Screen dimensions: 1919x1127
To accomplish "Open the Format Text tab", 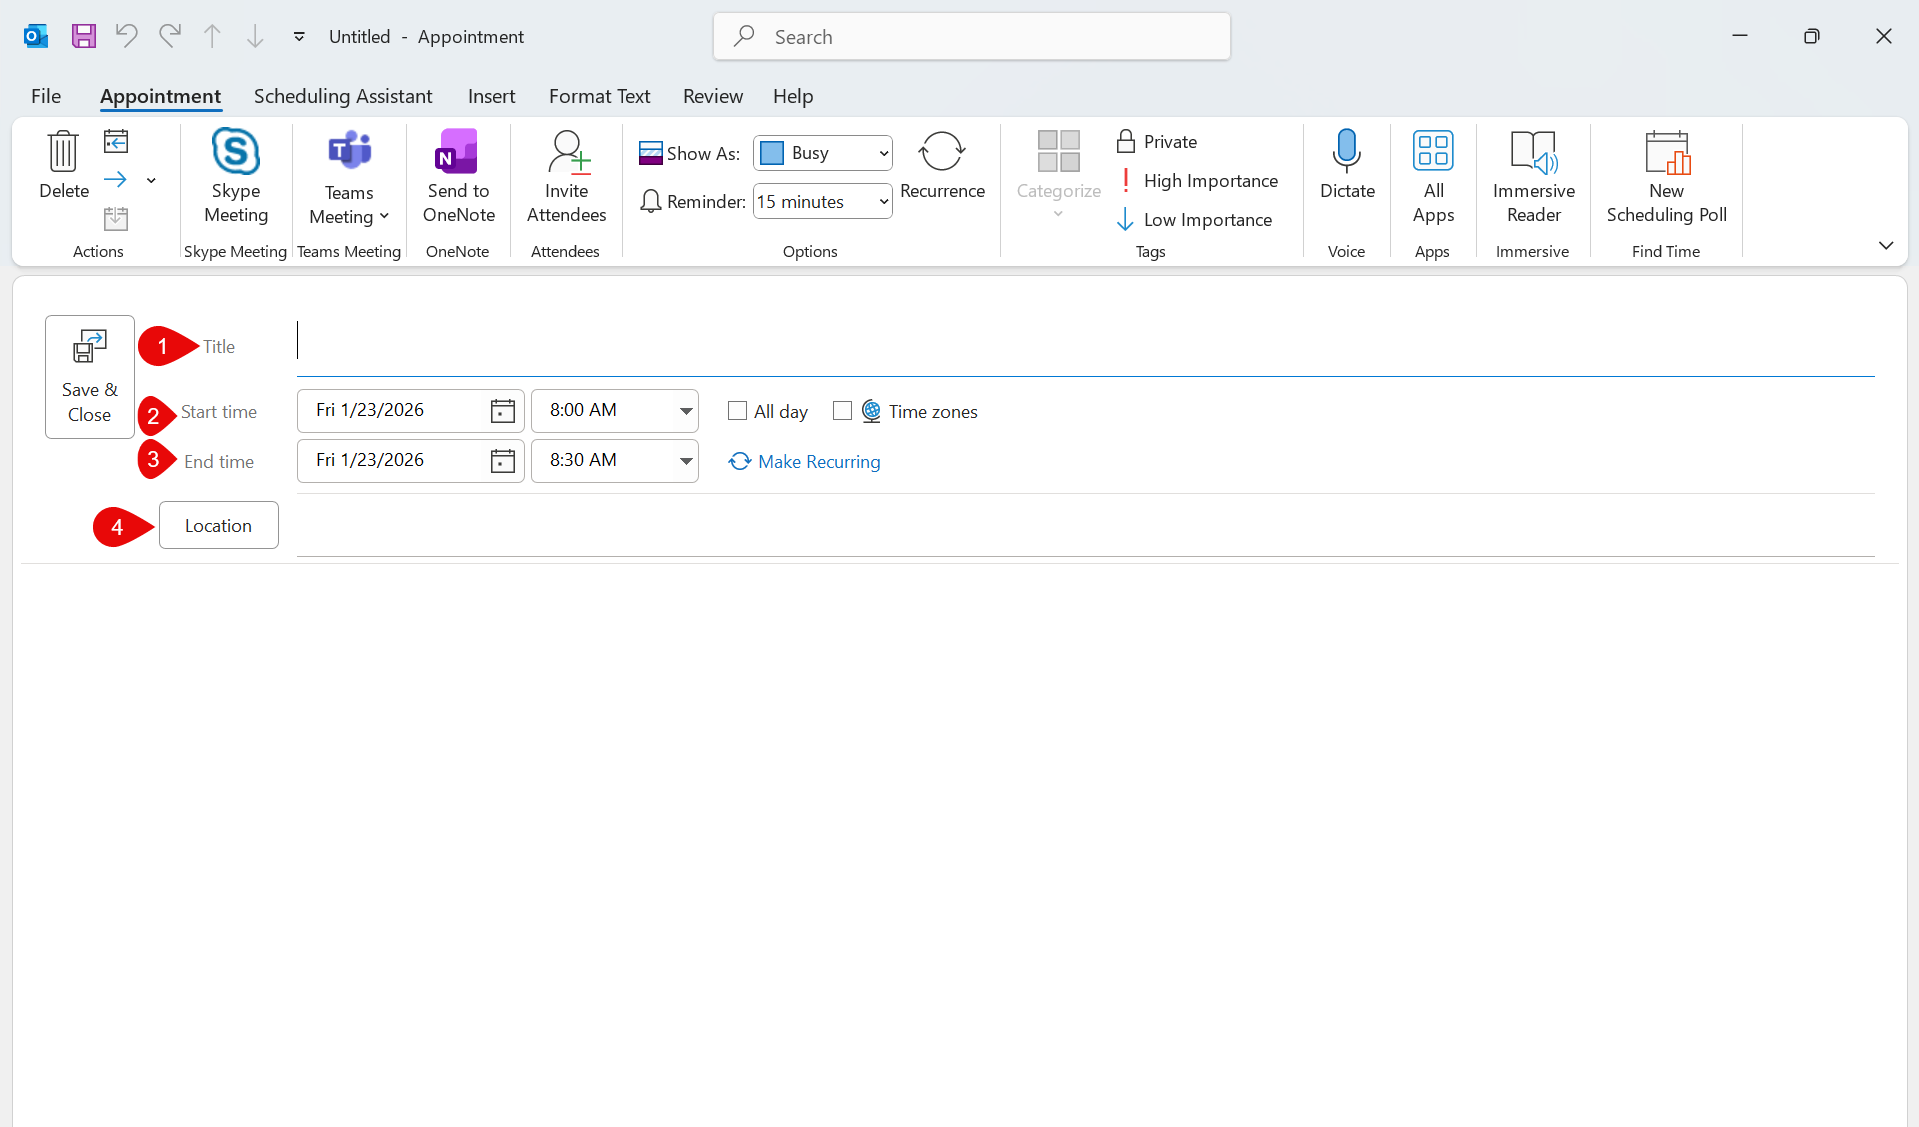I will (599, 96).
